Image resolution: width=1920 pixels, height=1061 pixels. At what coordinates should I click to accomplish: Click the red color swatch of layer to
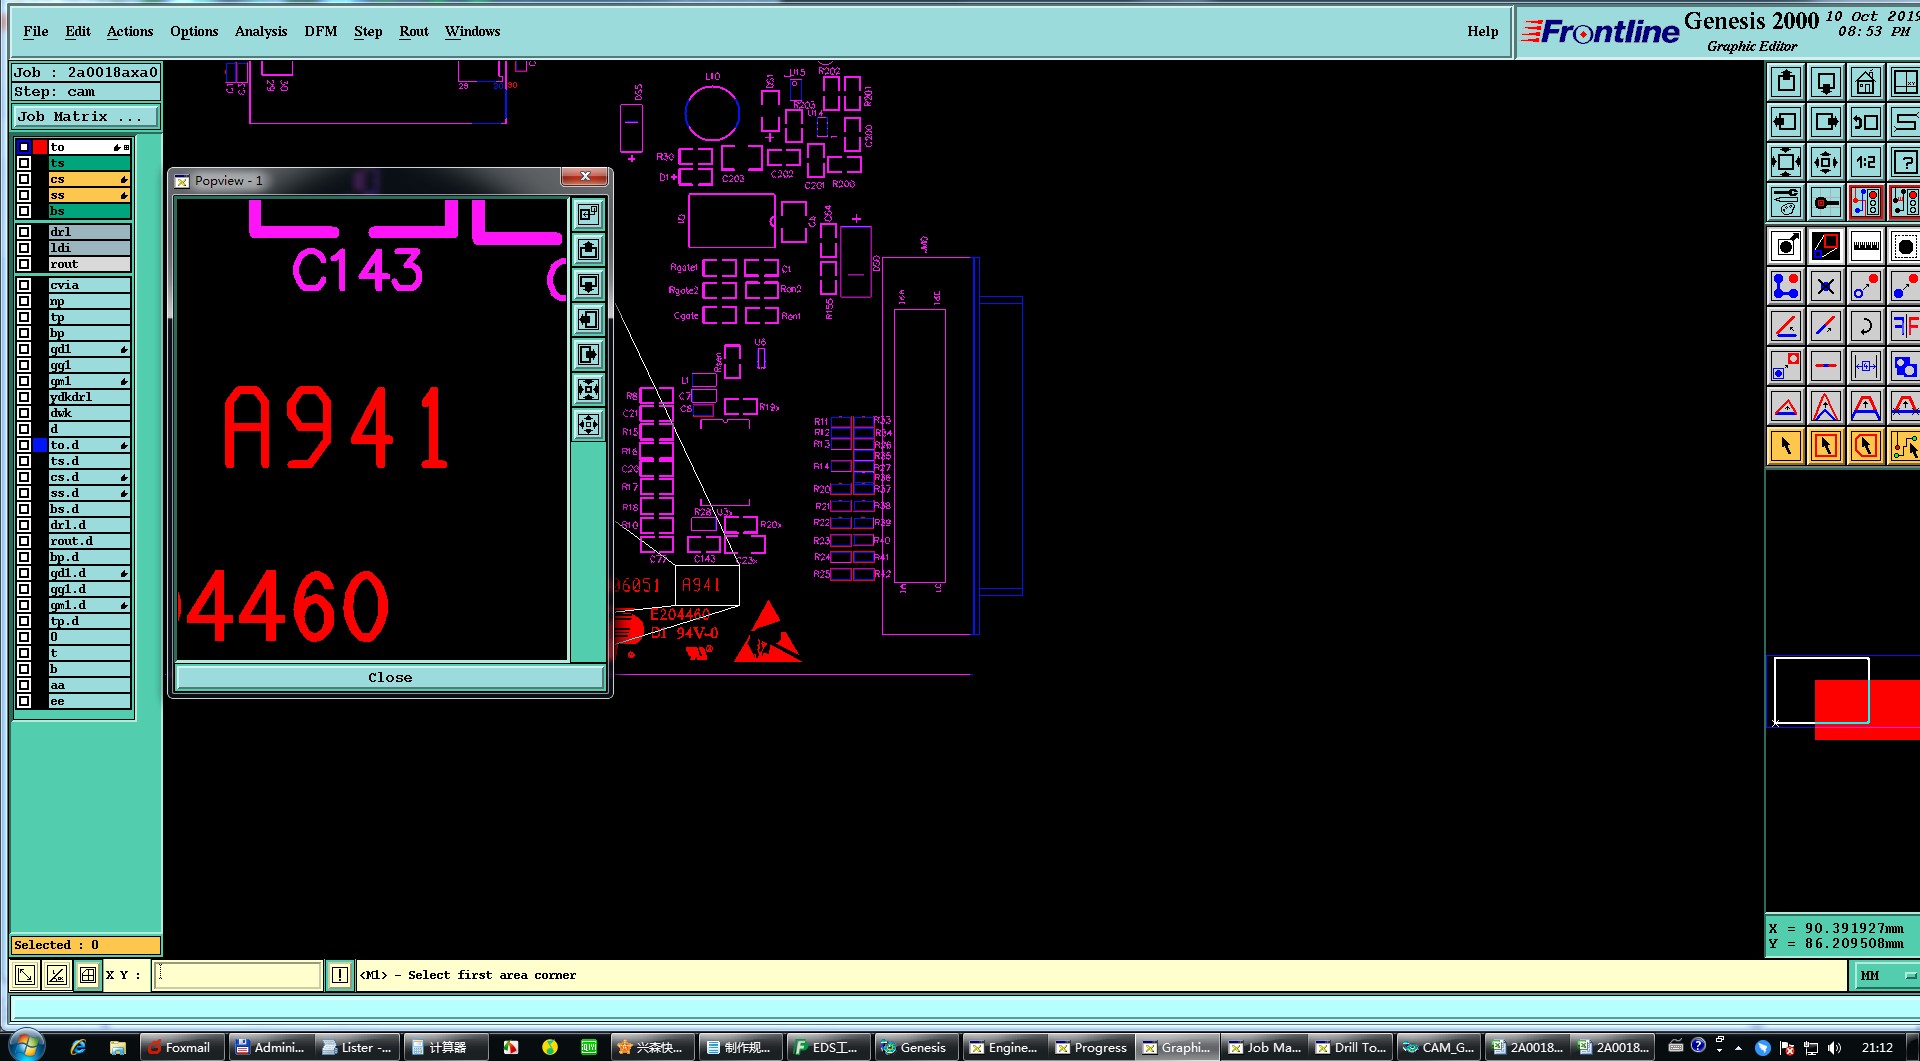pos(40,147)
